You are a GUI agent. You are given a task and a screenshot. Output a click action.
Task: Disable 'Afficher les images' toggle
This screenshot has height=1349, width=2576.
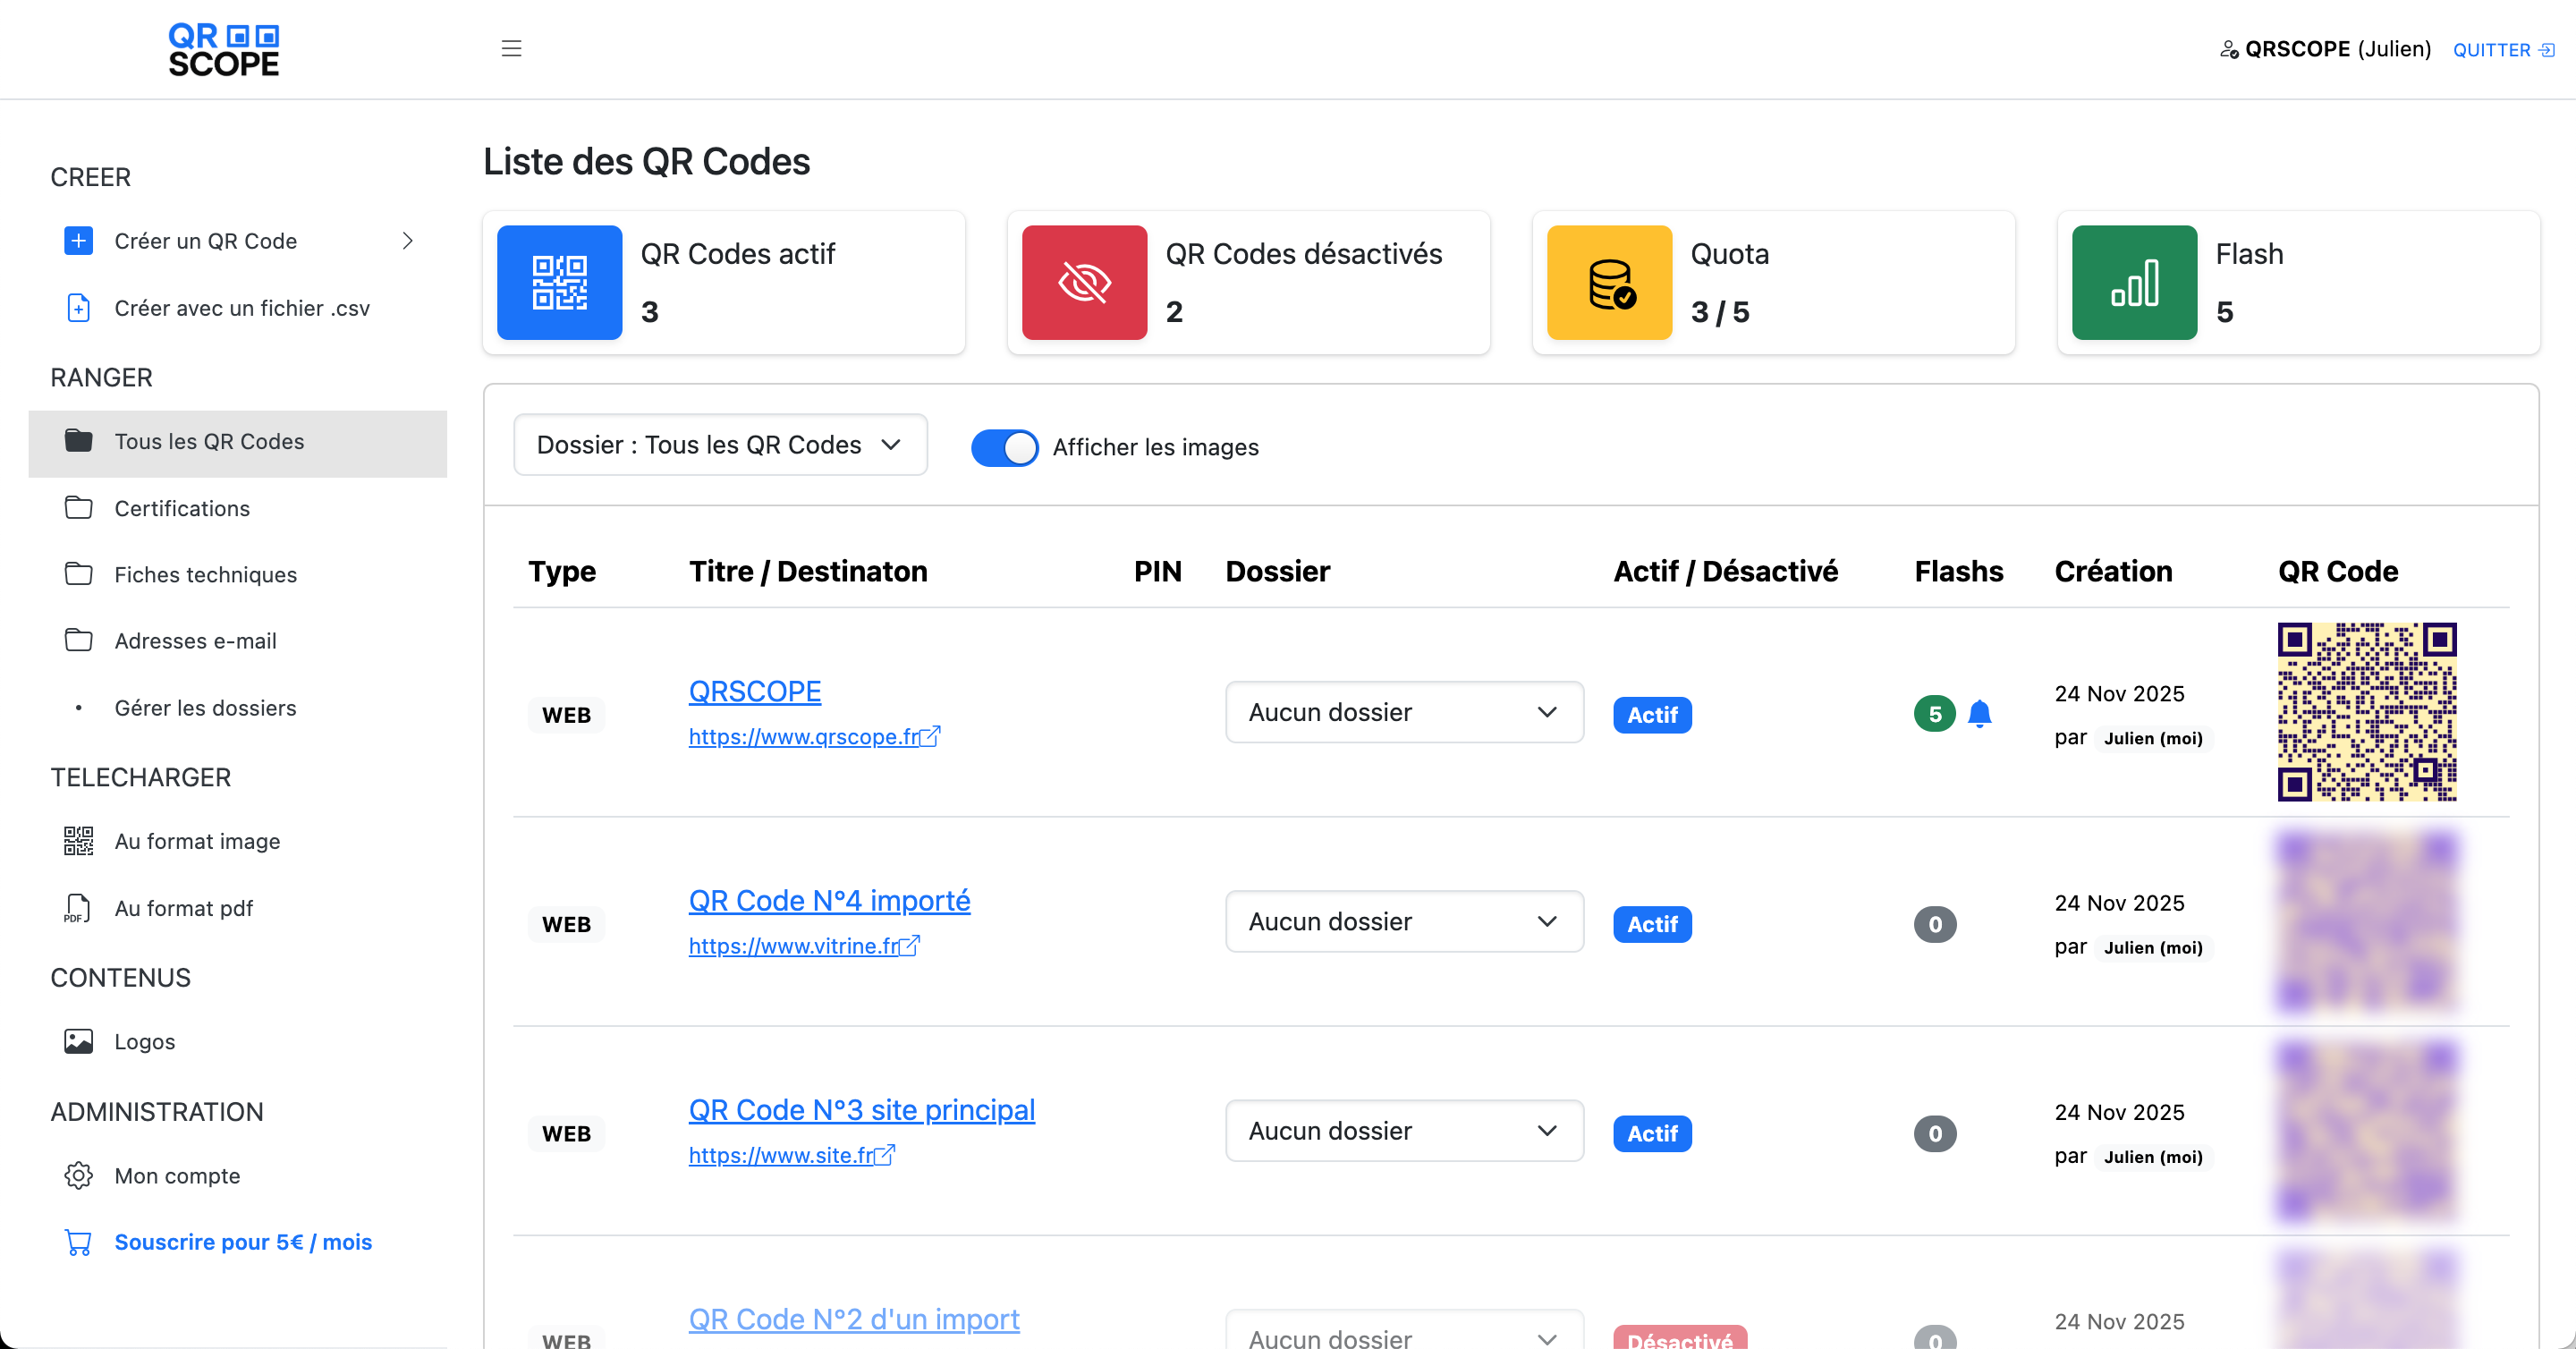[x=1004, y=447]
